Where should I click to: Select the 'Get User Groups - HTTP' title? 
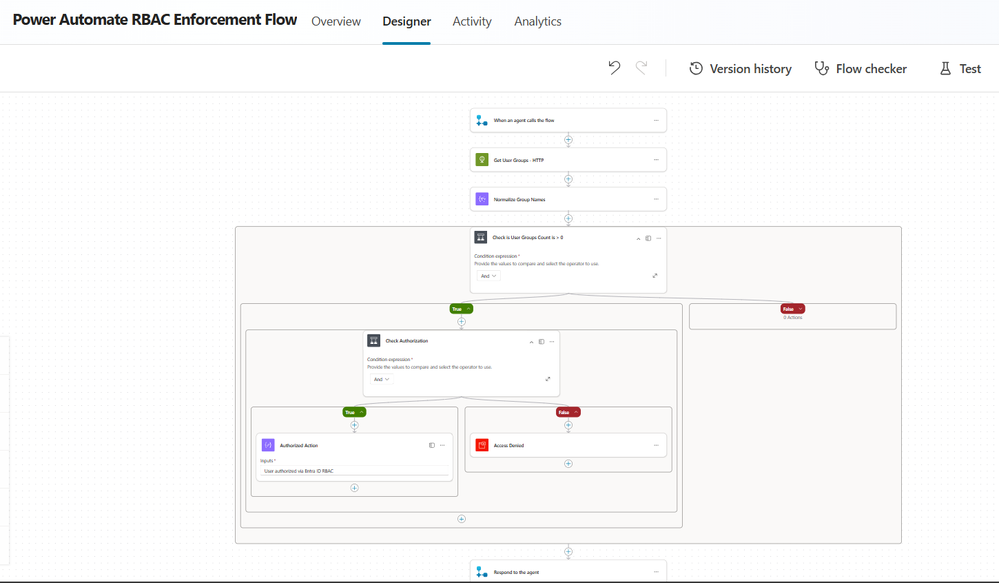pyautogui.click(x=519, y=160)
